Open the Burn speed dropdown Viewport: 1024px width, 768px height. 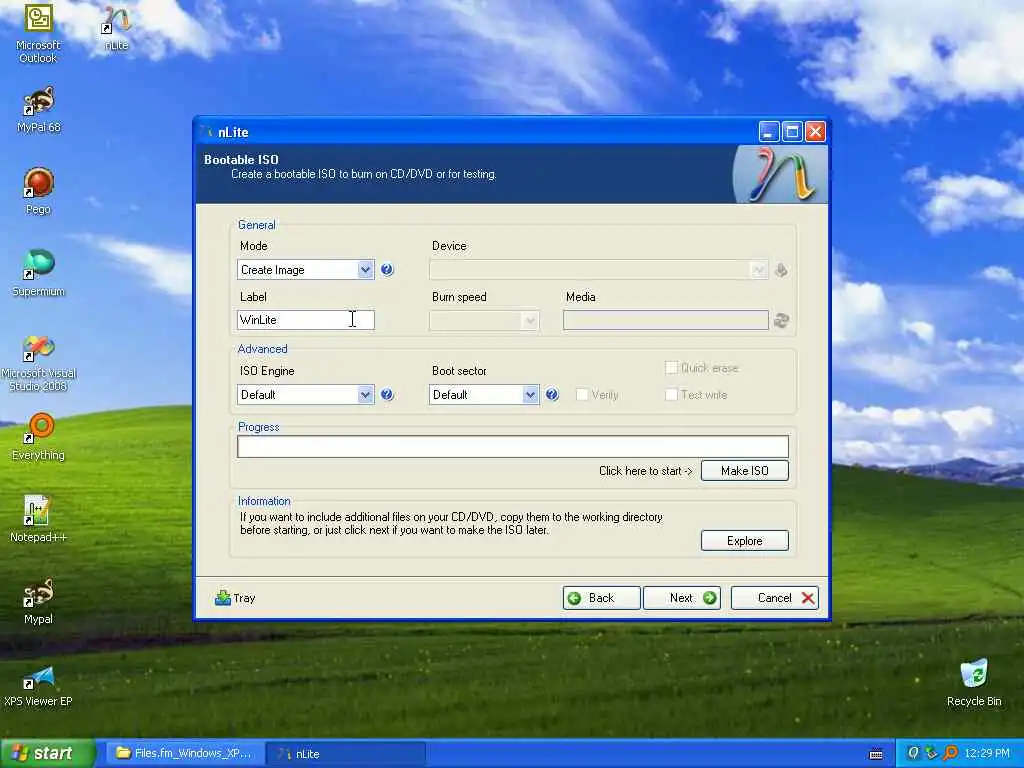click(484, 320)
